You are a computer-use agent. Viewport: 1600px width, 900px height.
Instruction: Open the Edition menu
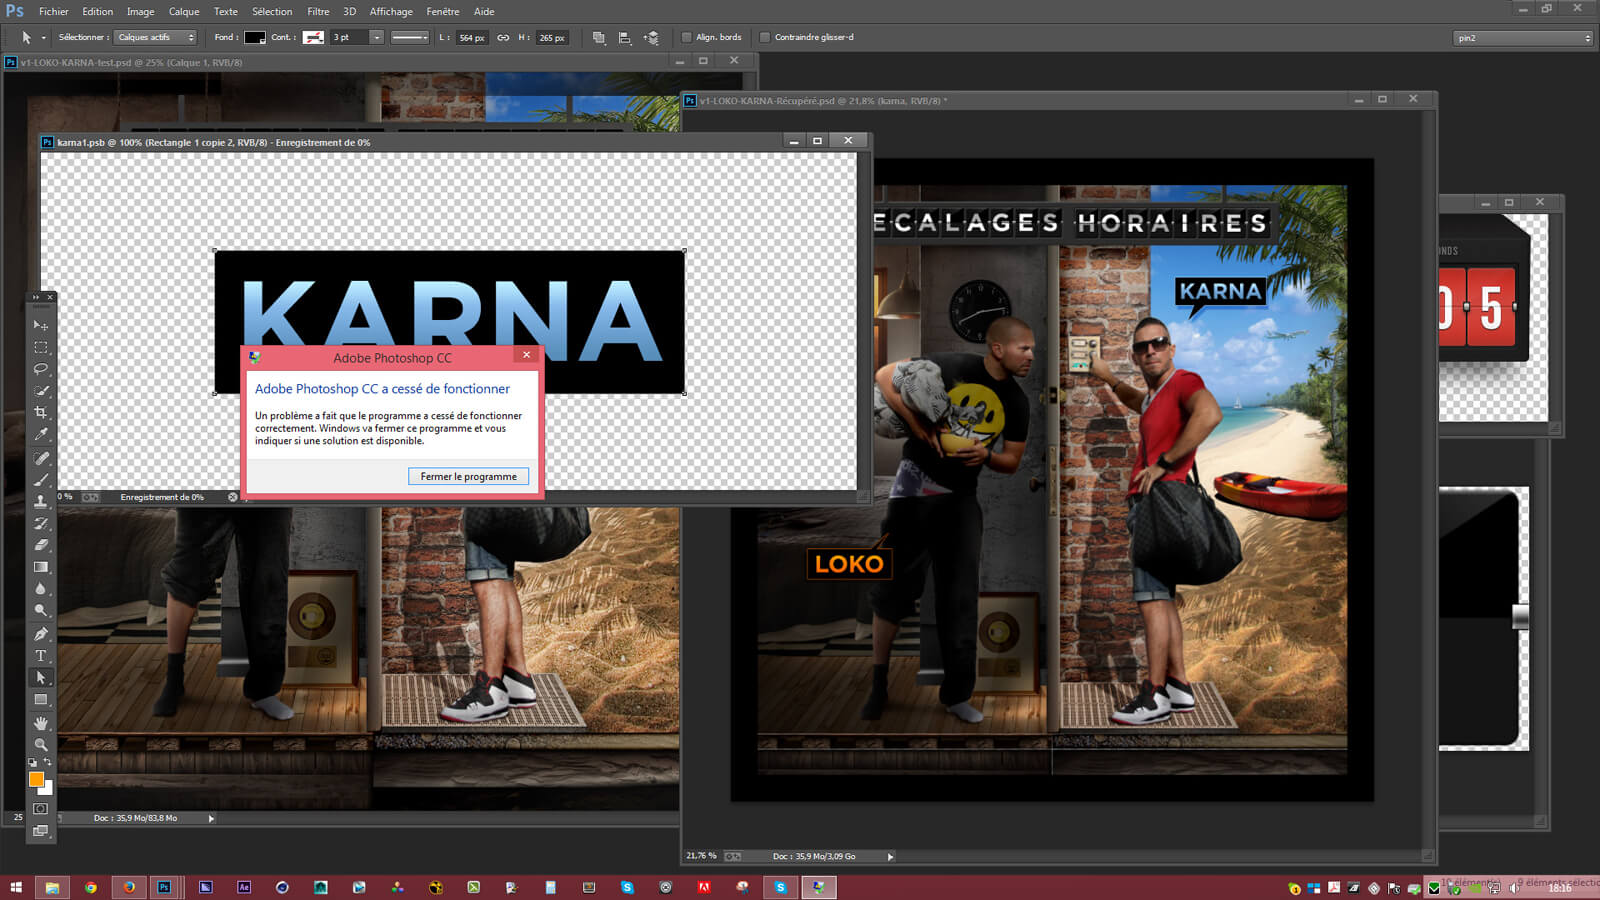coord(98,11)
